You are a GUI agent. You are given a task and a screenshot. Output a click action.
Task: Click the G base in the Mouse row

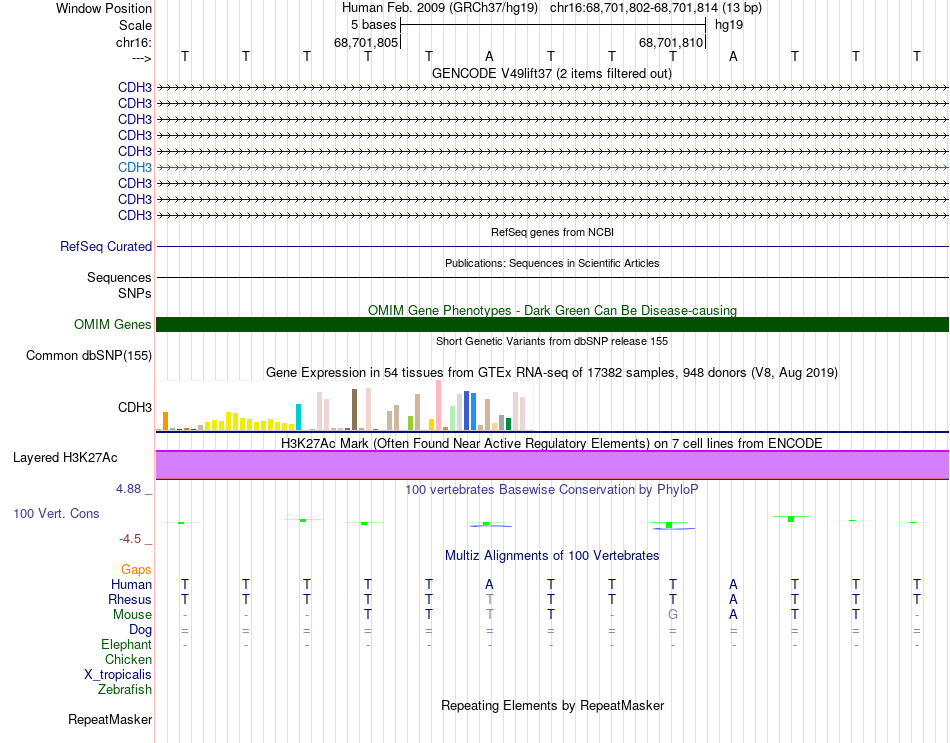click(x=673, y=615)
